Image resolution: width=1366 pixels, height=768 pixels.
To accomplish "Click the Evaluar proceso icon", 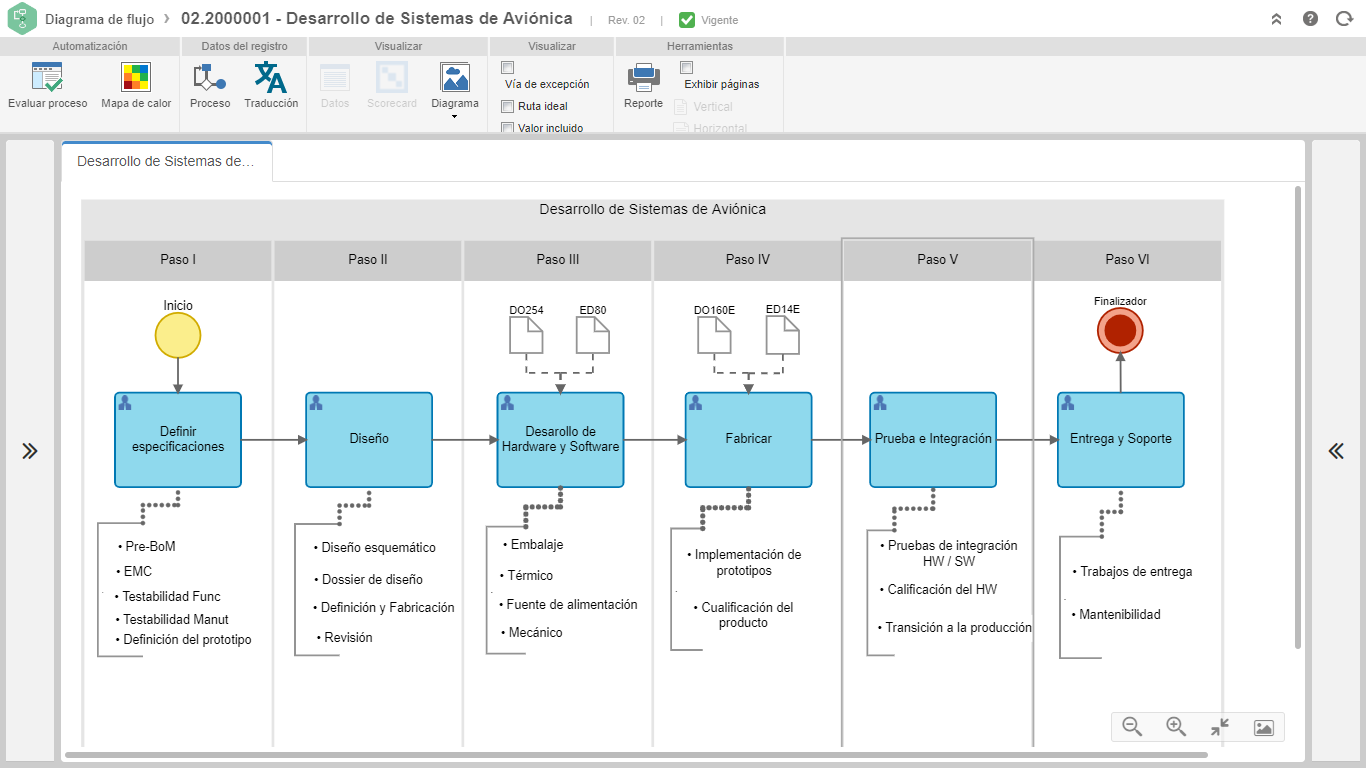I will tap(47, 78).
